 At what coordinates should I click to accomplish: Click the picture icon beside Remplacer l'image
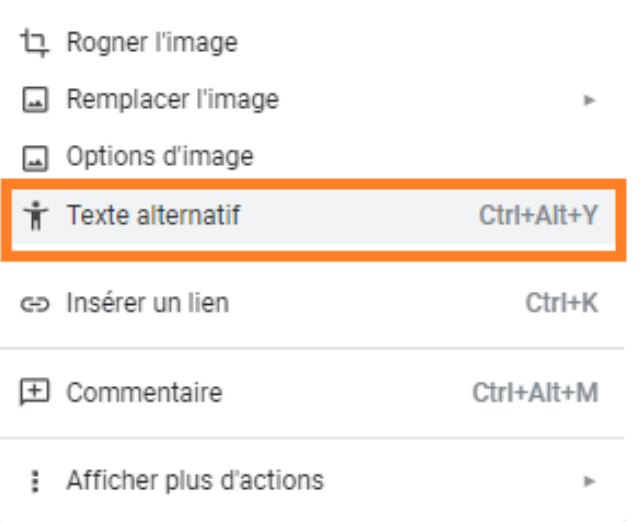(35, 100)
